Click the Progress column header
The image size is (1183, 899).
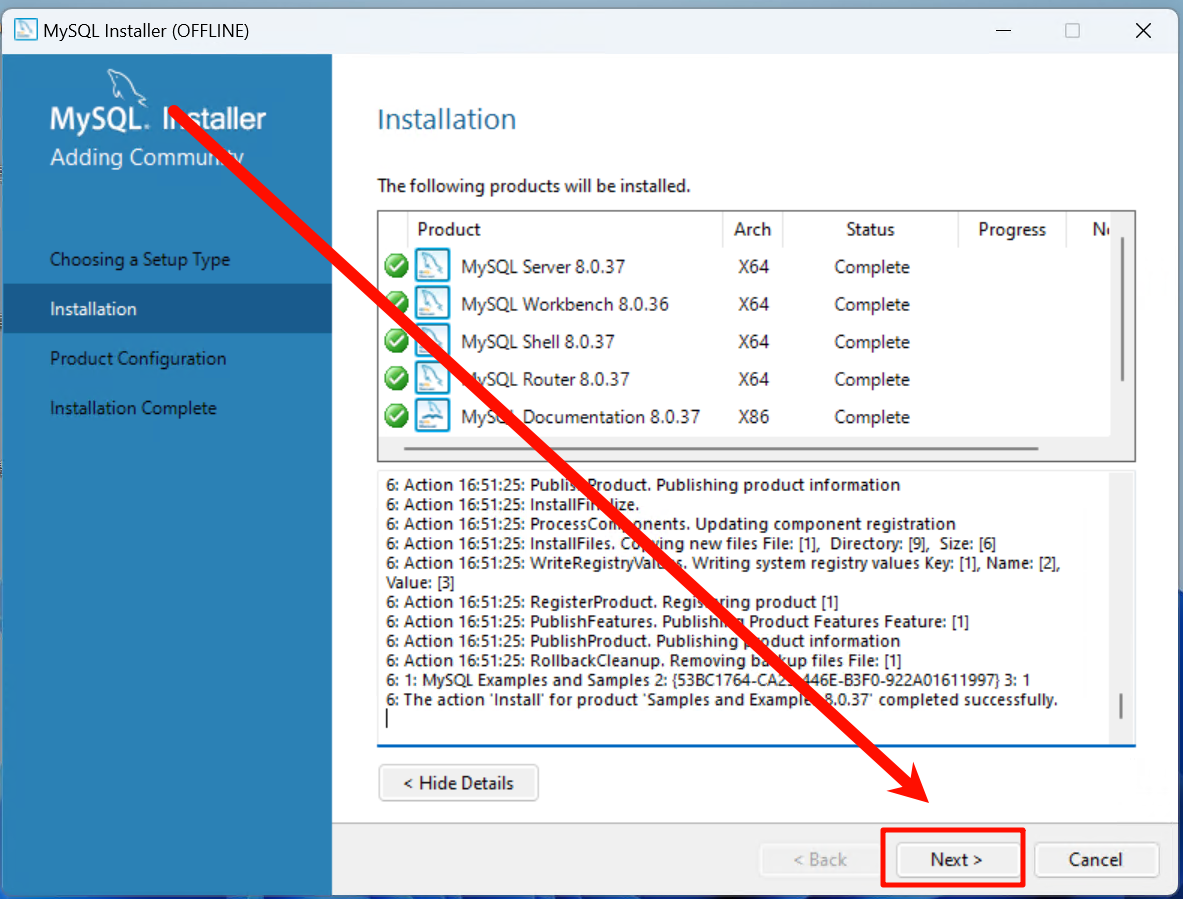[x=1012, y=229]
